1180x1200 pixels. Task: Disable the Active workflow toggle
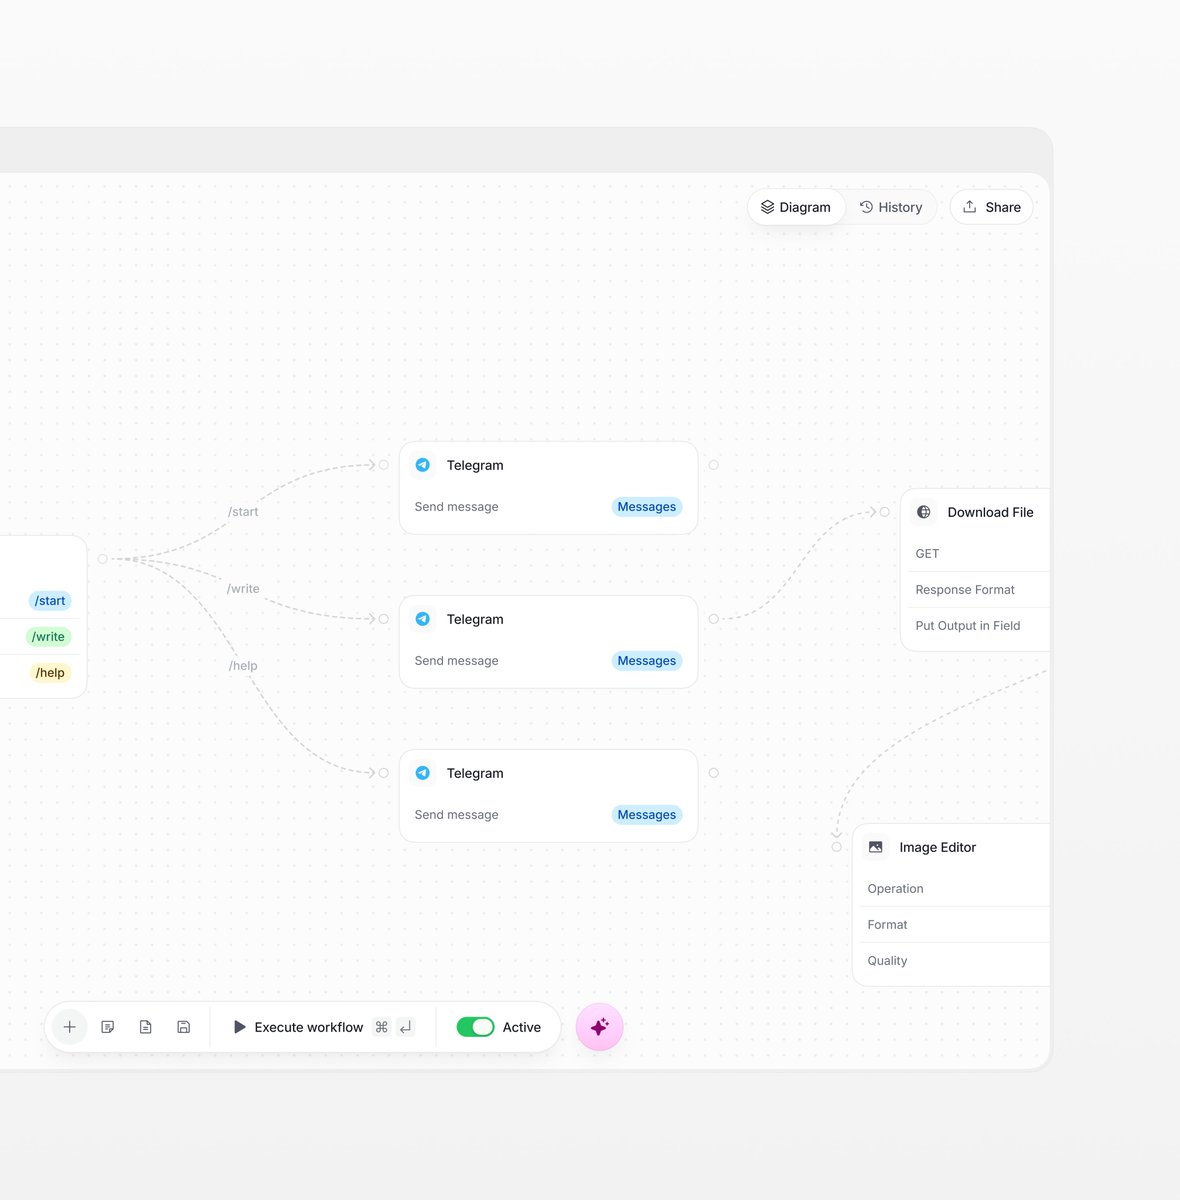[475, 1027]
